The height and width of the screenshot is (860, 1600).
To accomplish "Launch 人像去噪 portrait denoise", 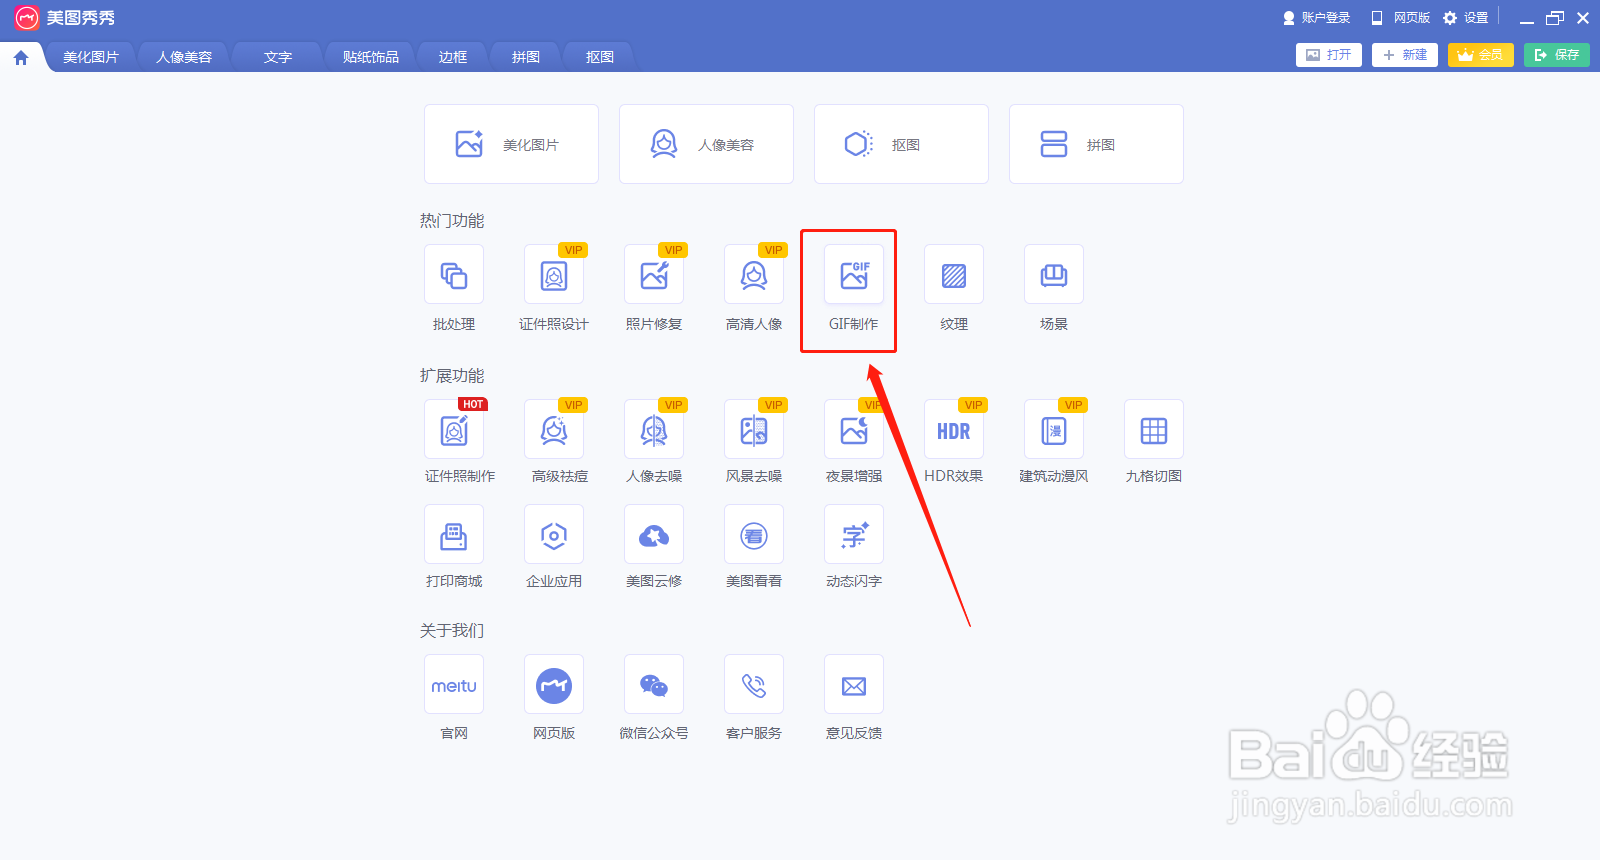I will coord(654,430).
